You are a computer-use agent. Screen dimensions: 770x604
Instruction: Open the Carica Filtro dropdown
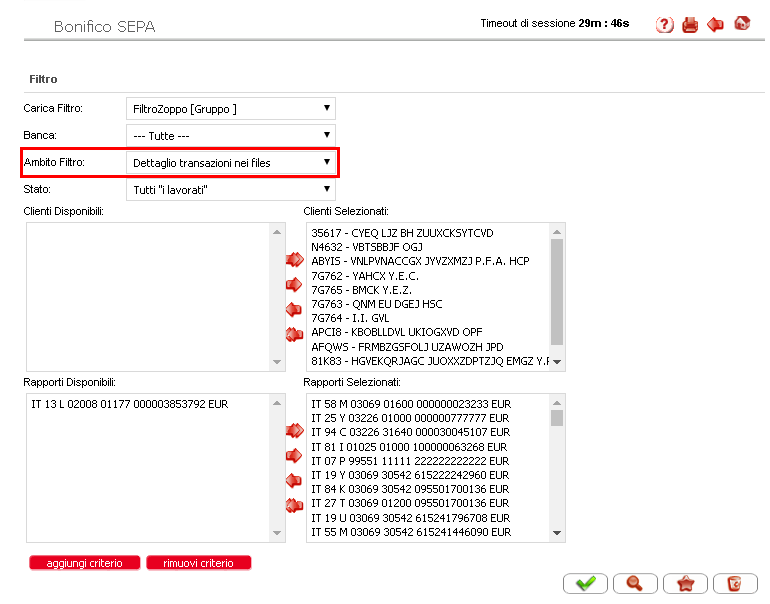point(230,108)
